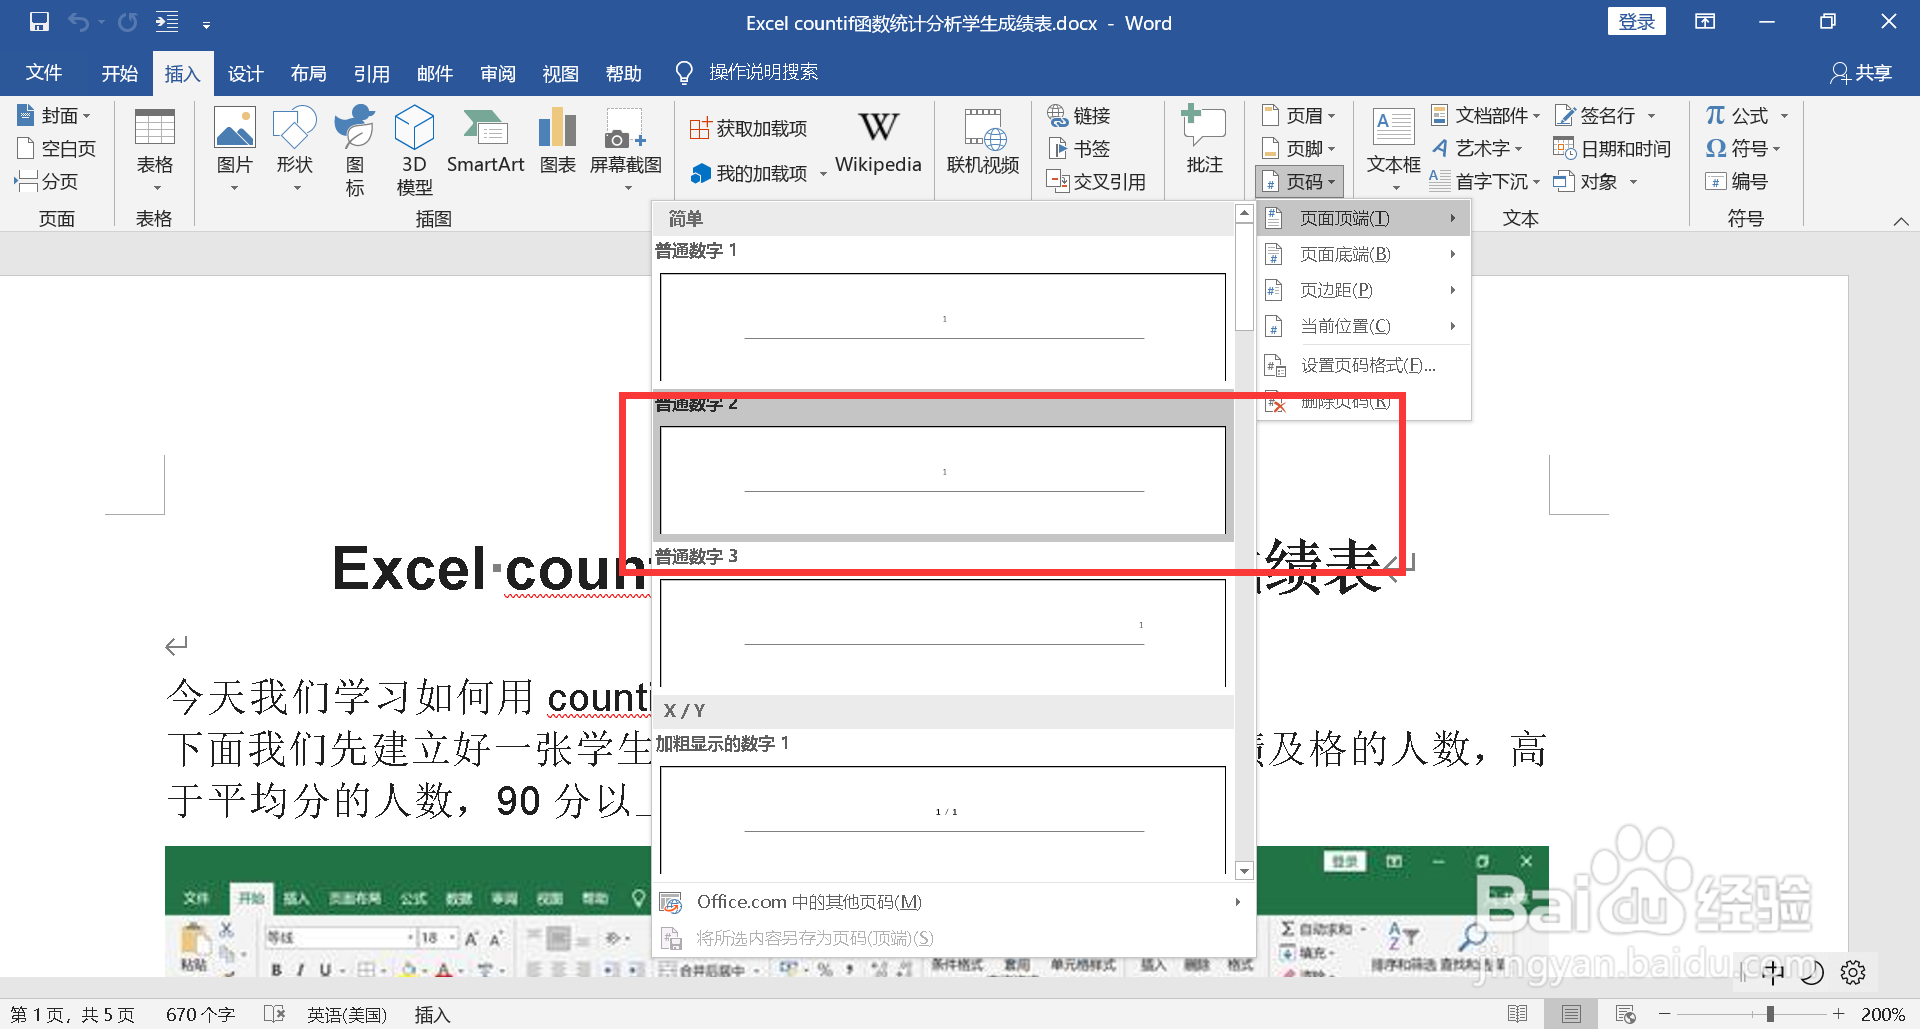Insert a Link (链接)
This screenshot has width=1920, height=1029.
point(1079,115)
